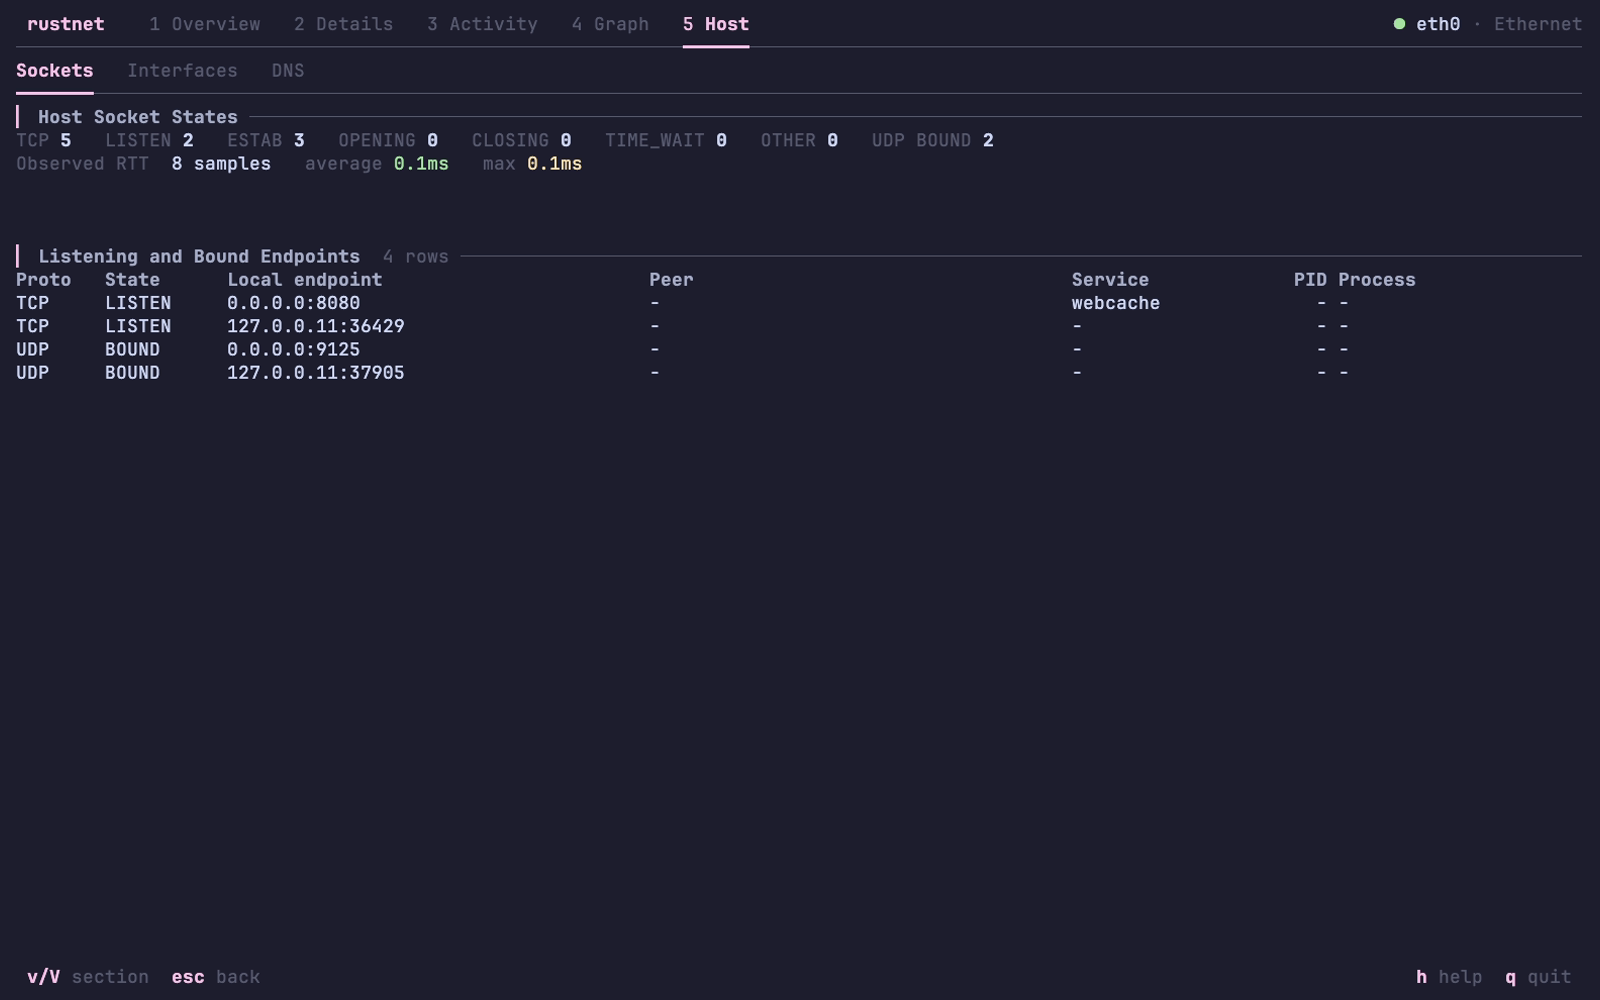This screenshot has height=1000, width=1600.
Task: Click the Host Socket States heading
Action: [x=138, y=117]
